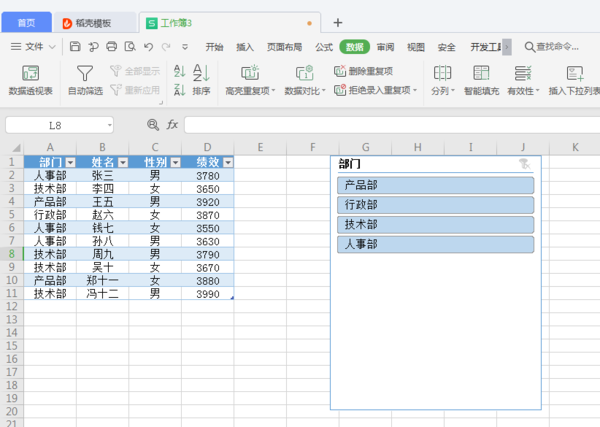Click 插入下拉列表 insert dropdown list
Screen dimensions: 600x427
[574, 80]
